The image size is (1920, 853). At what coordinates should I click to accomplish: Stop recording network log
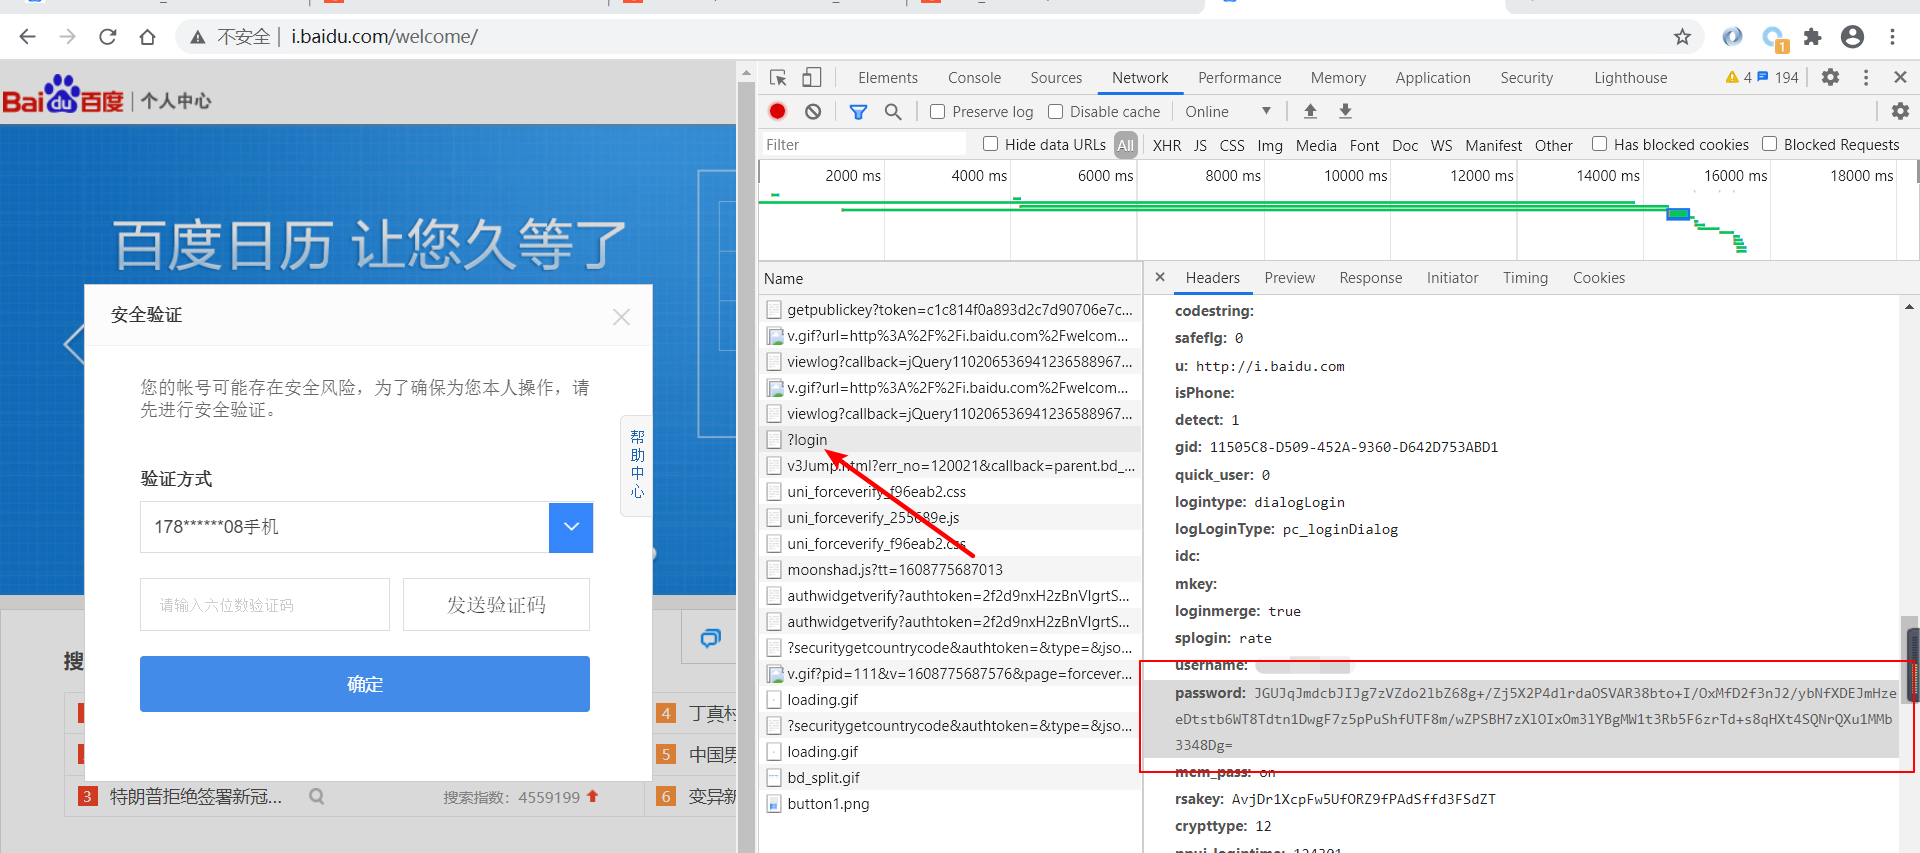777,111
